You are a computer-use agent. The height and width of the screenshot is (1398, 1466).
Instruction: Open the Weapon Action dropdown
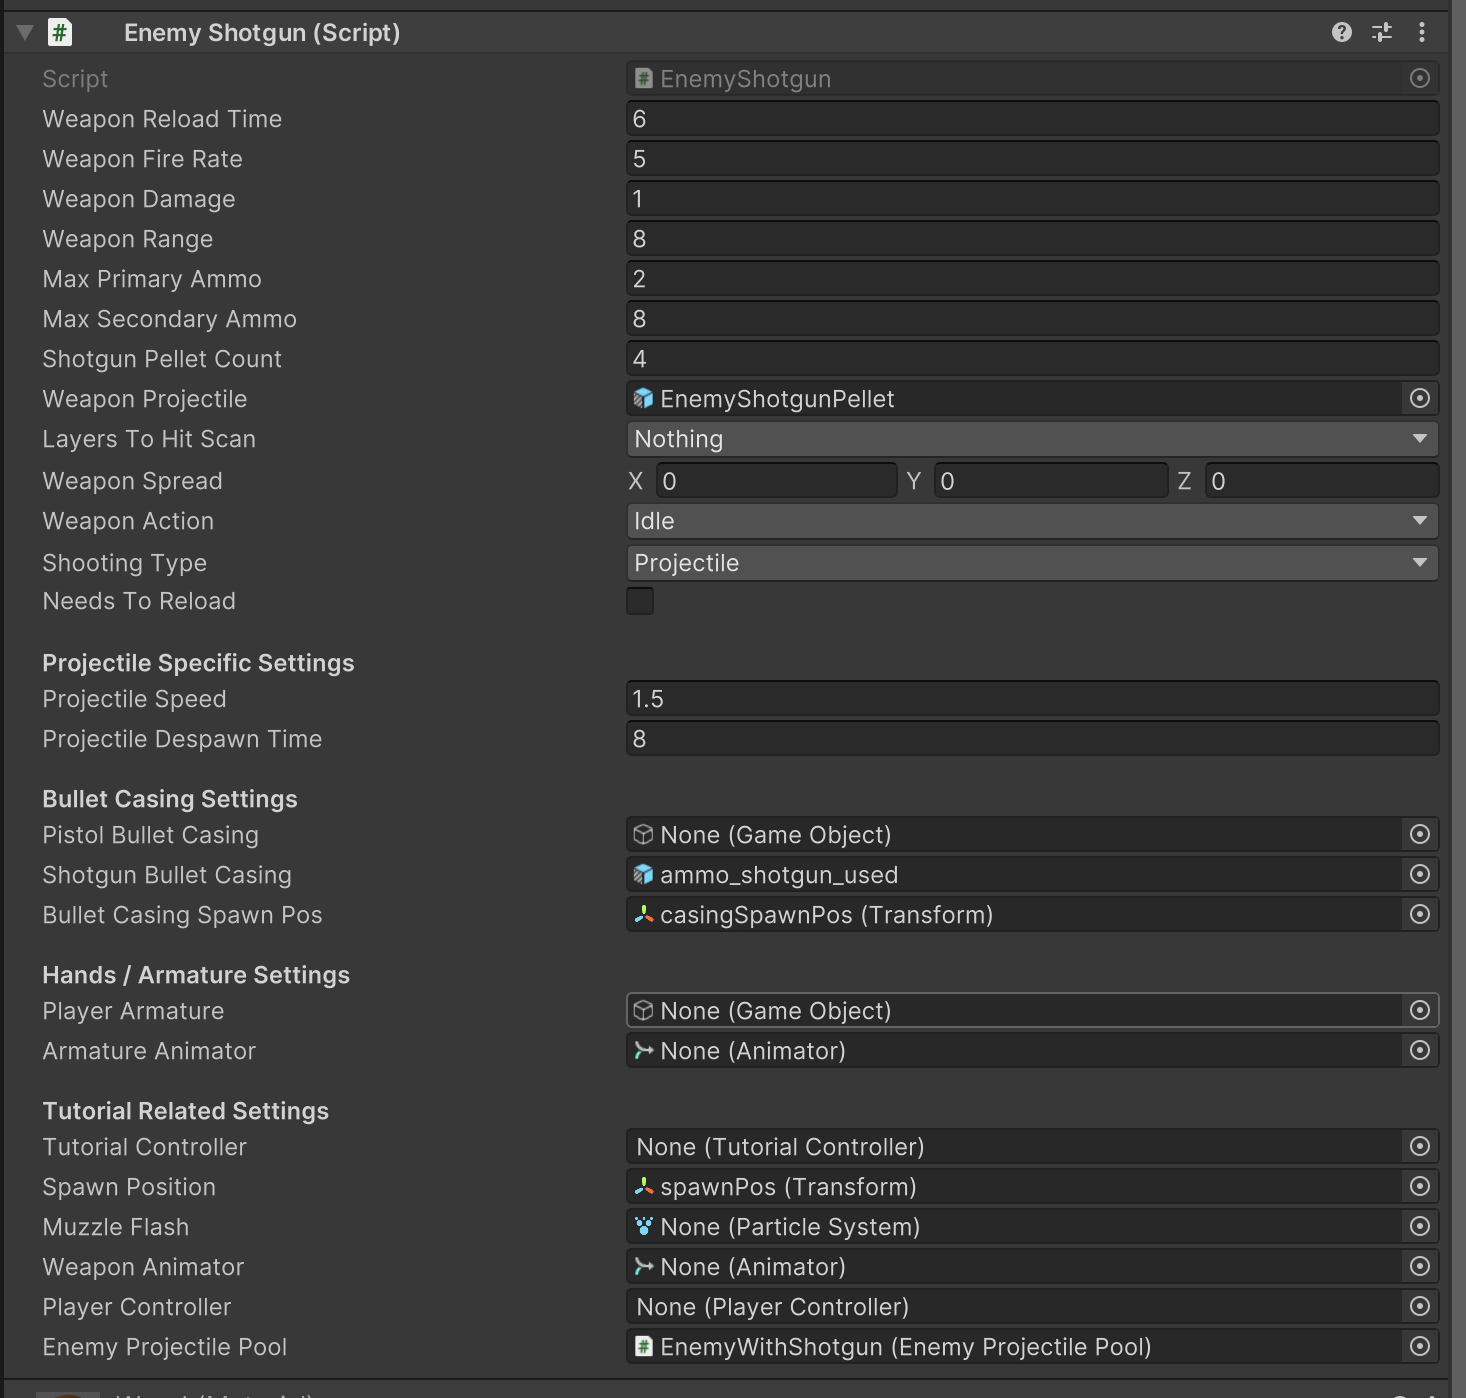1030,520
